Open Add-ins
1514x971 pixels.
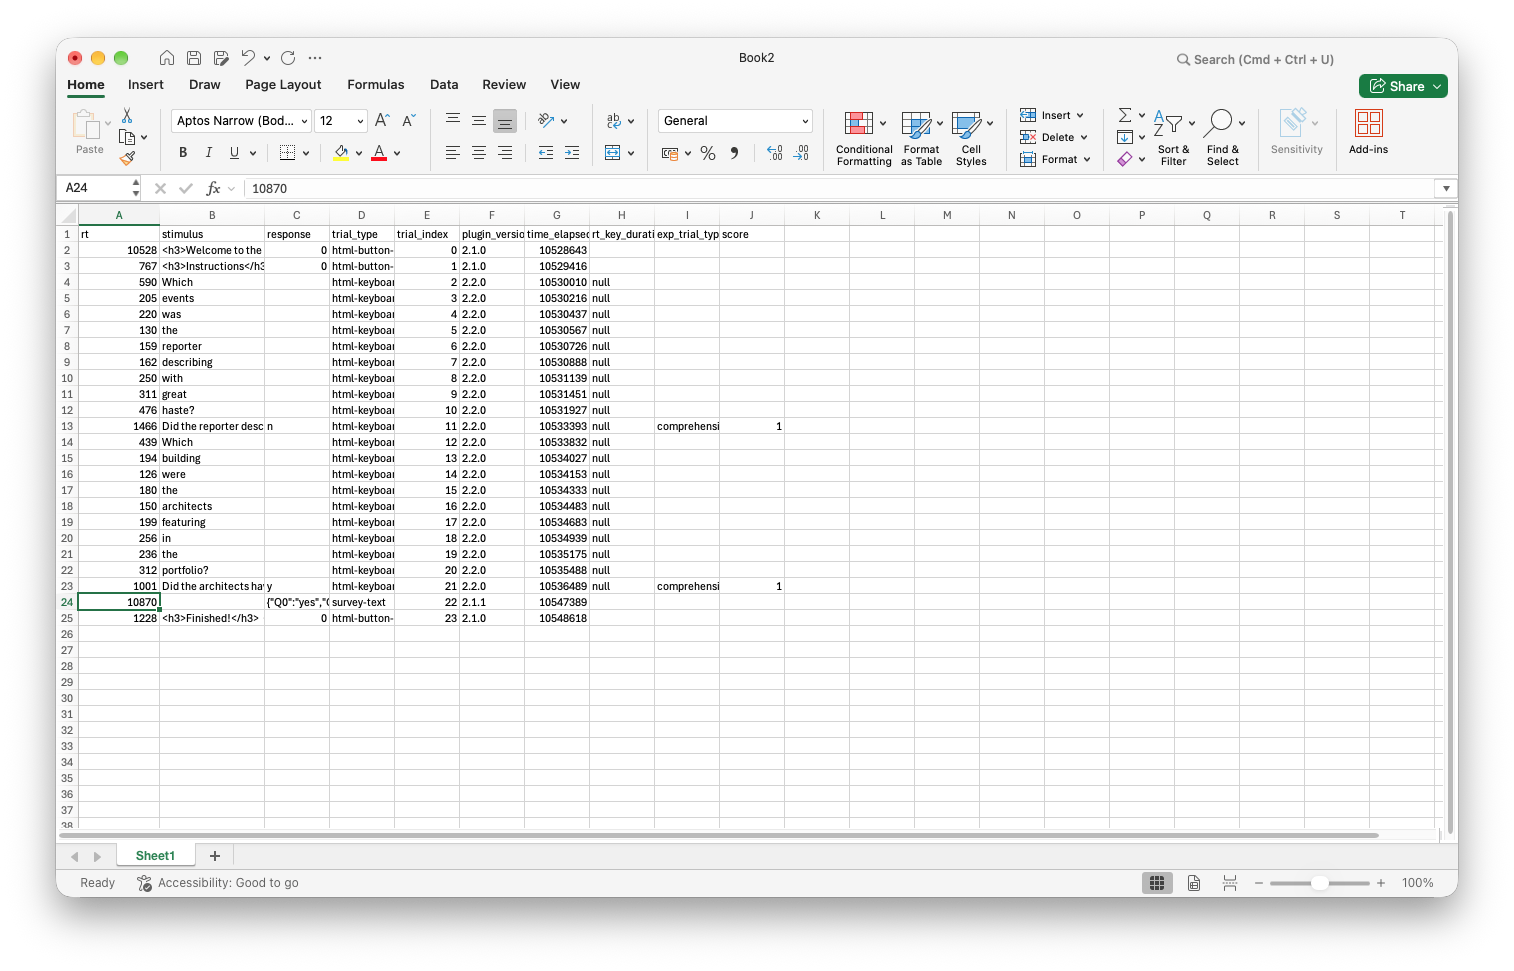[x=1368, y=133]
